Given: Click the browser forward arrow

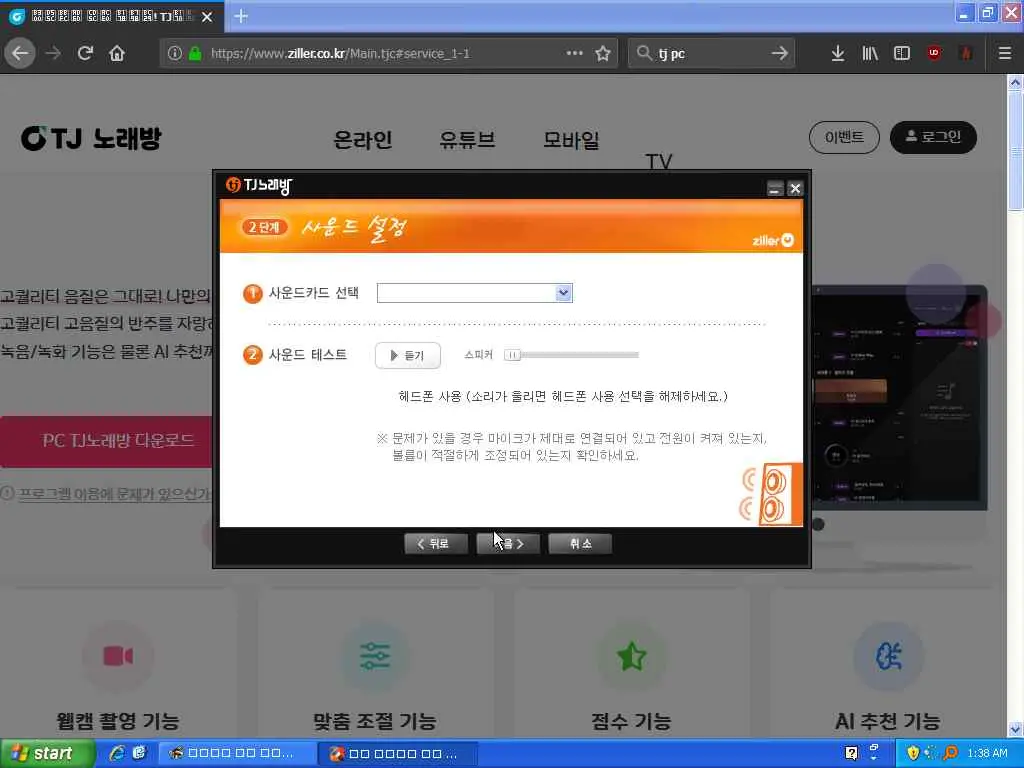Looking at the screenshot, I should pos(53,53).
